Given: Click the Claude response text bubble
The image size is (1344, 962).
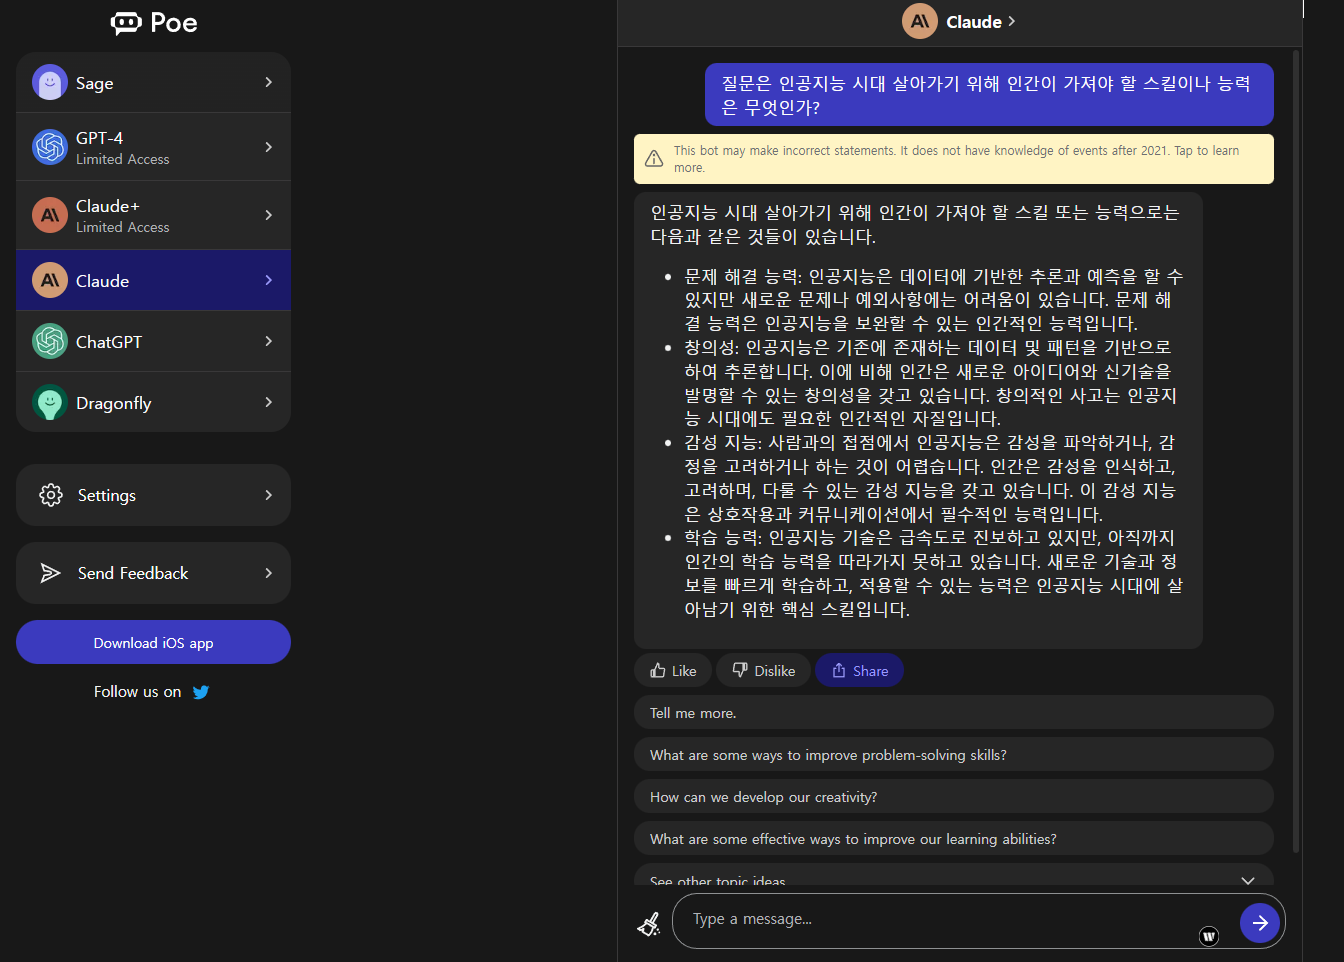Looking at the screenshot, I should (918, 420).
